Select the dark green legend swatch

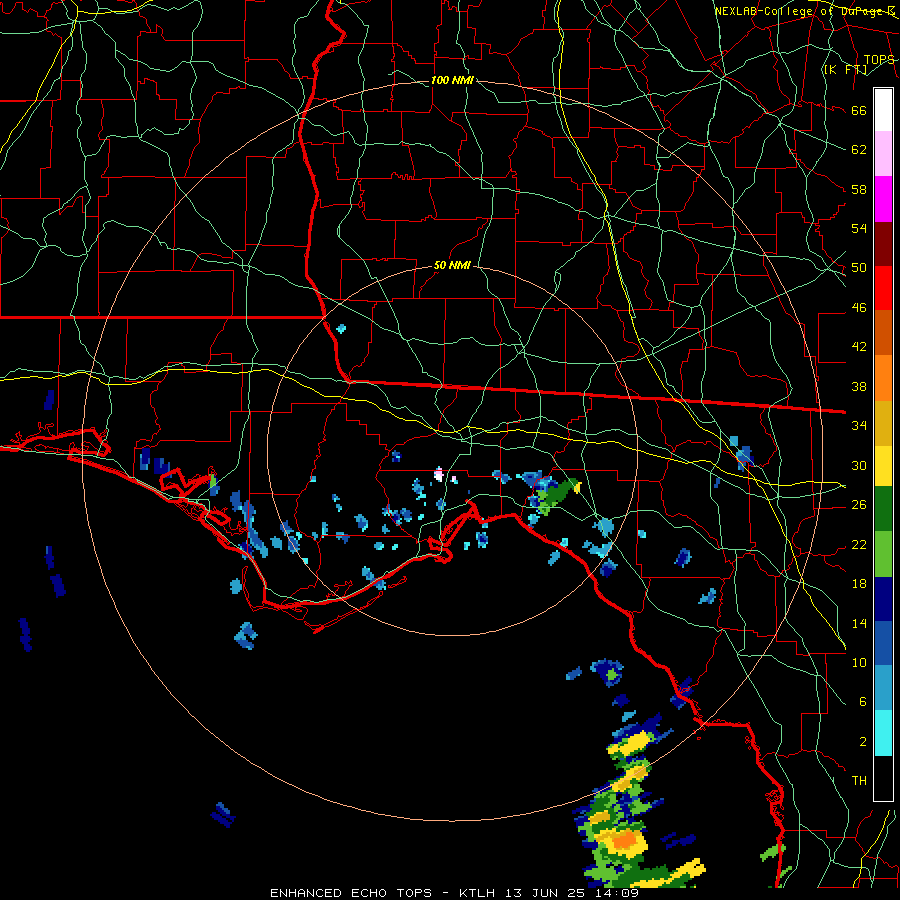coord(883,509)
